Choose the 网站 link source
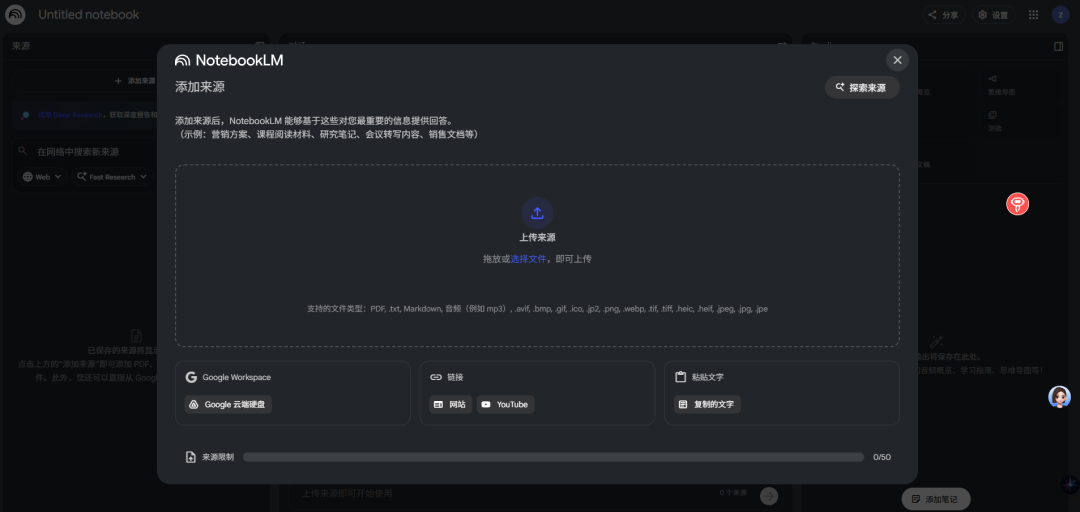The width and height of the screenshot is (1080, 512). pyautogui.click(x=450, y=405)
